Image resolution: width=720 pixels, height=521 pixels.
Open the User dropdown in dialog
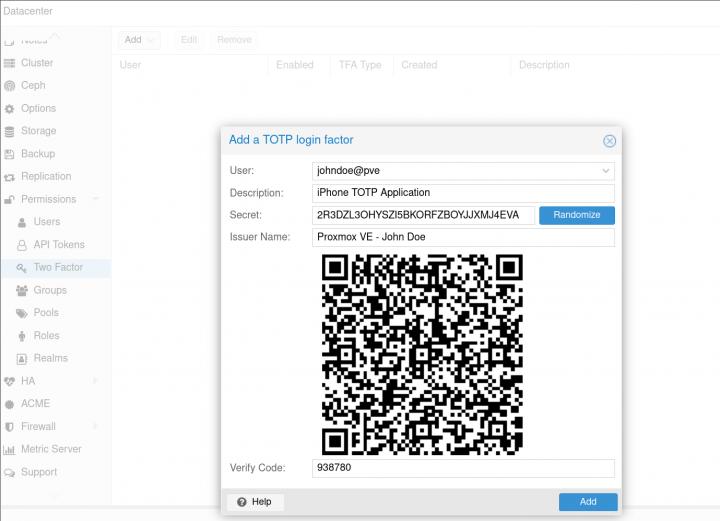[605, 171]
